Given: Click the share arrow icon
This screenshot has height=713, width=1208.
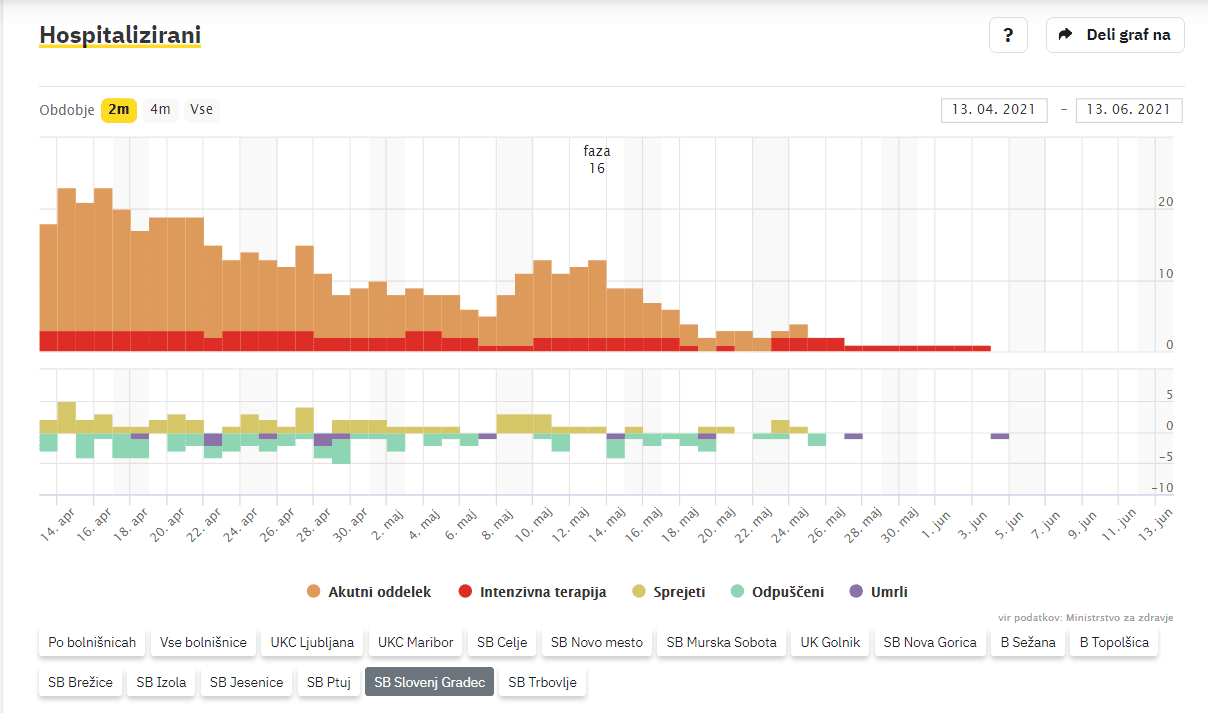Looking at the screenshot, I should (1067, 35).
